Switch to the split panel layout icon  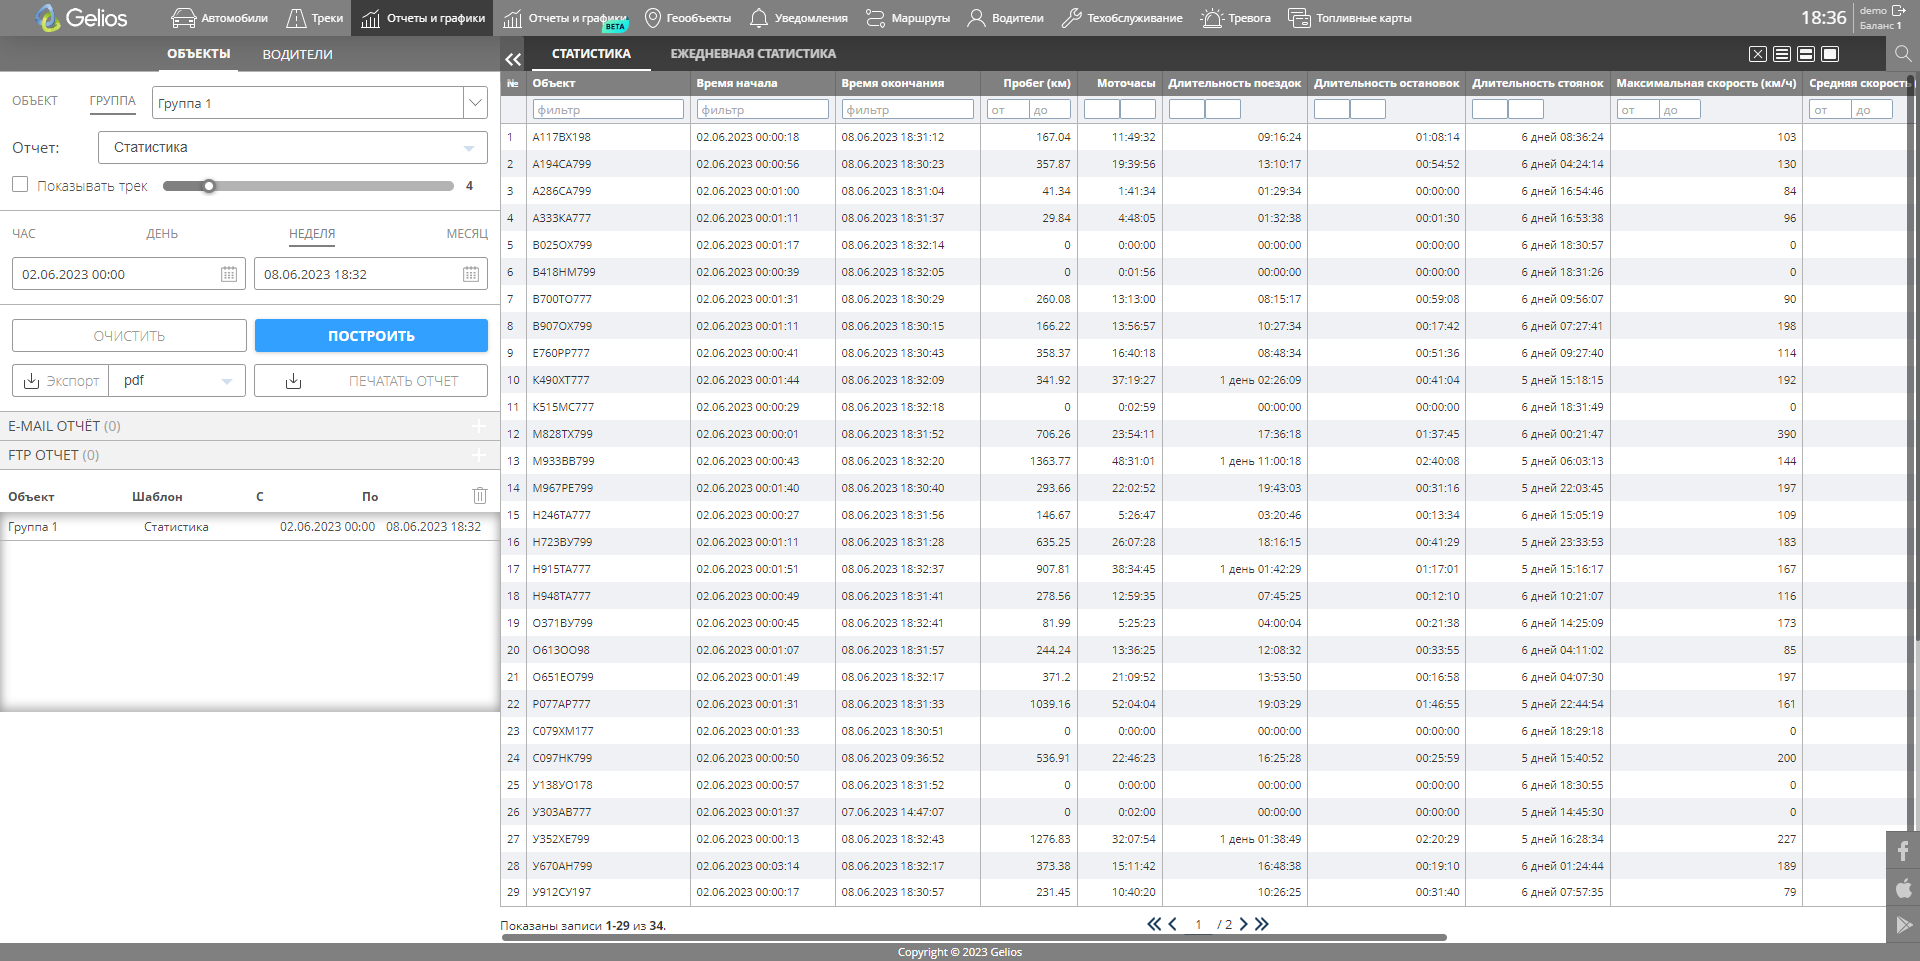click(1806, 54)
